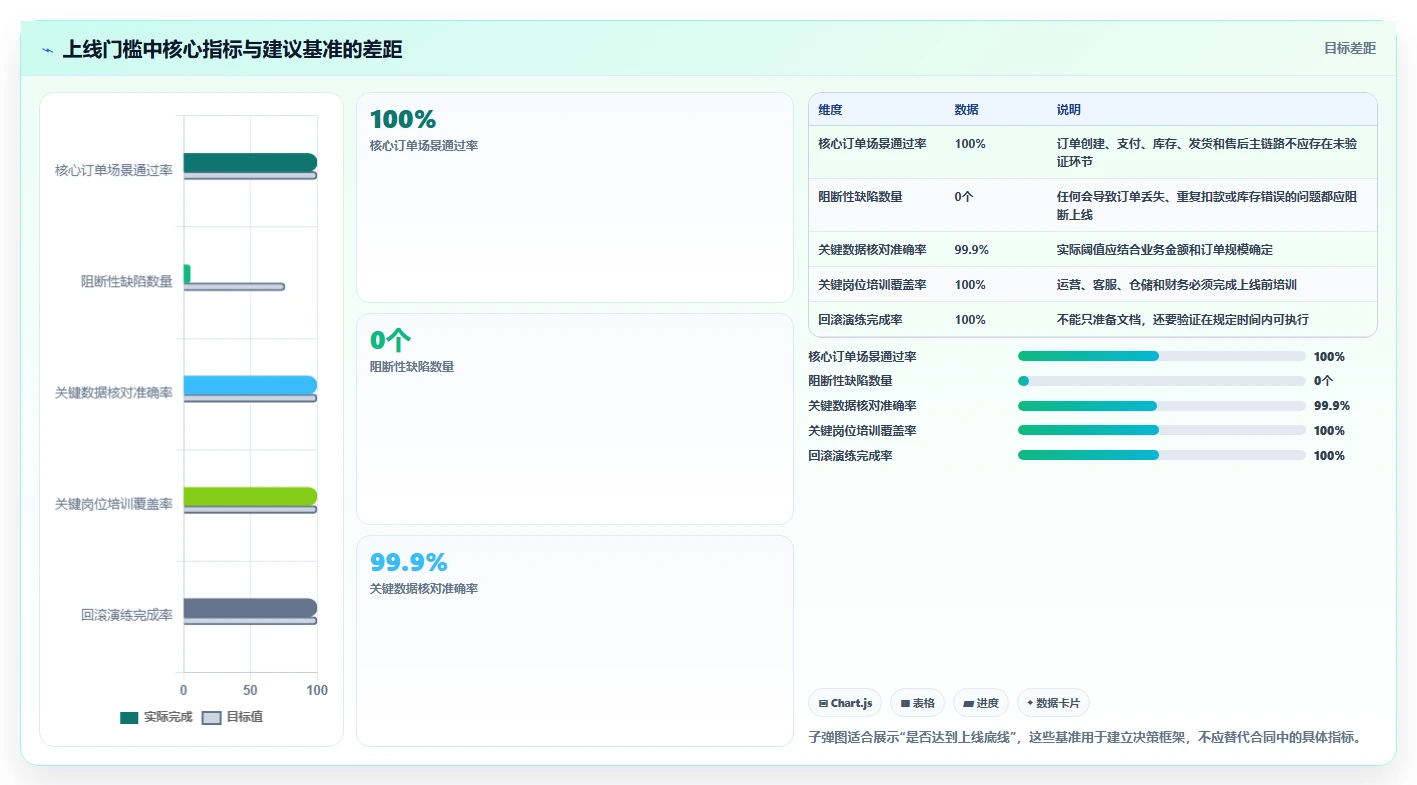1417x785 pixels.
Task: Click the 目标差距 label in the header
Action: [x=1350, y=48]
